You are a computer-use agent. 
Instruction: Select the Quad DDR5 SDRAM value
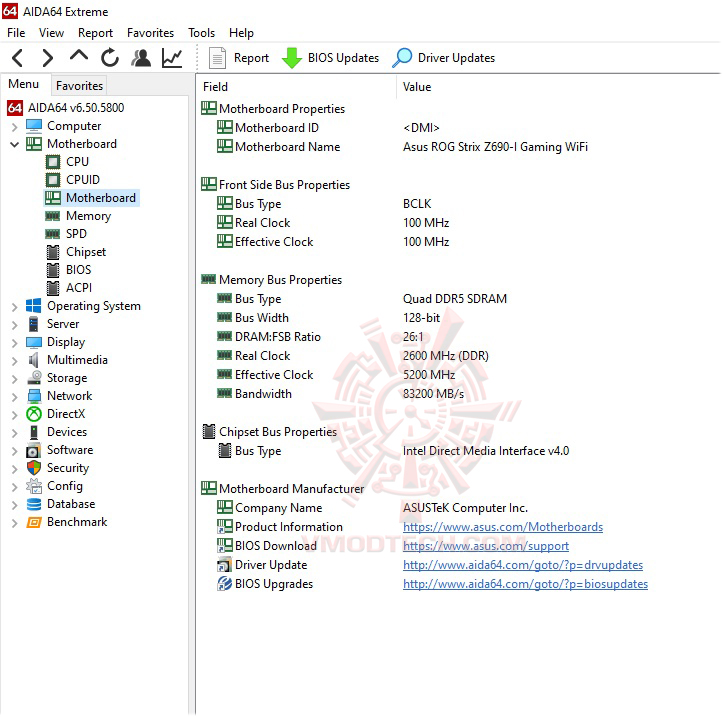click(455, 299)
